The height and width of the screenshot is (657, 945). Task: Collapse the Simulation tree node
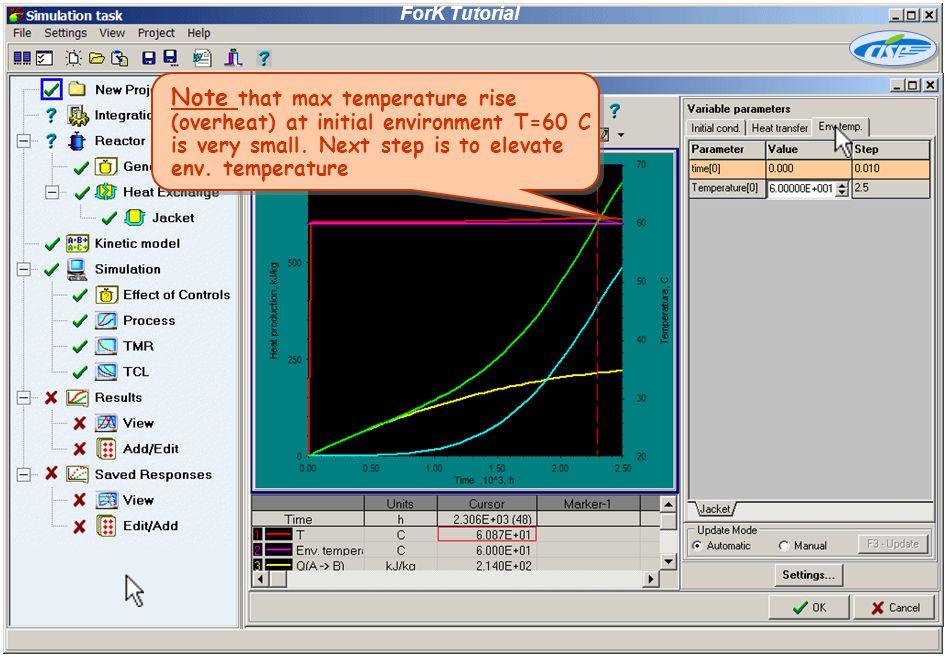coord(24,269)
